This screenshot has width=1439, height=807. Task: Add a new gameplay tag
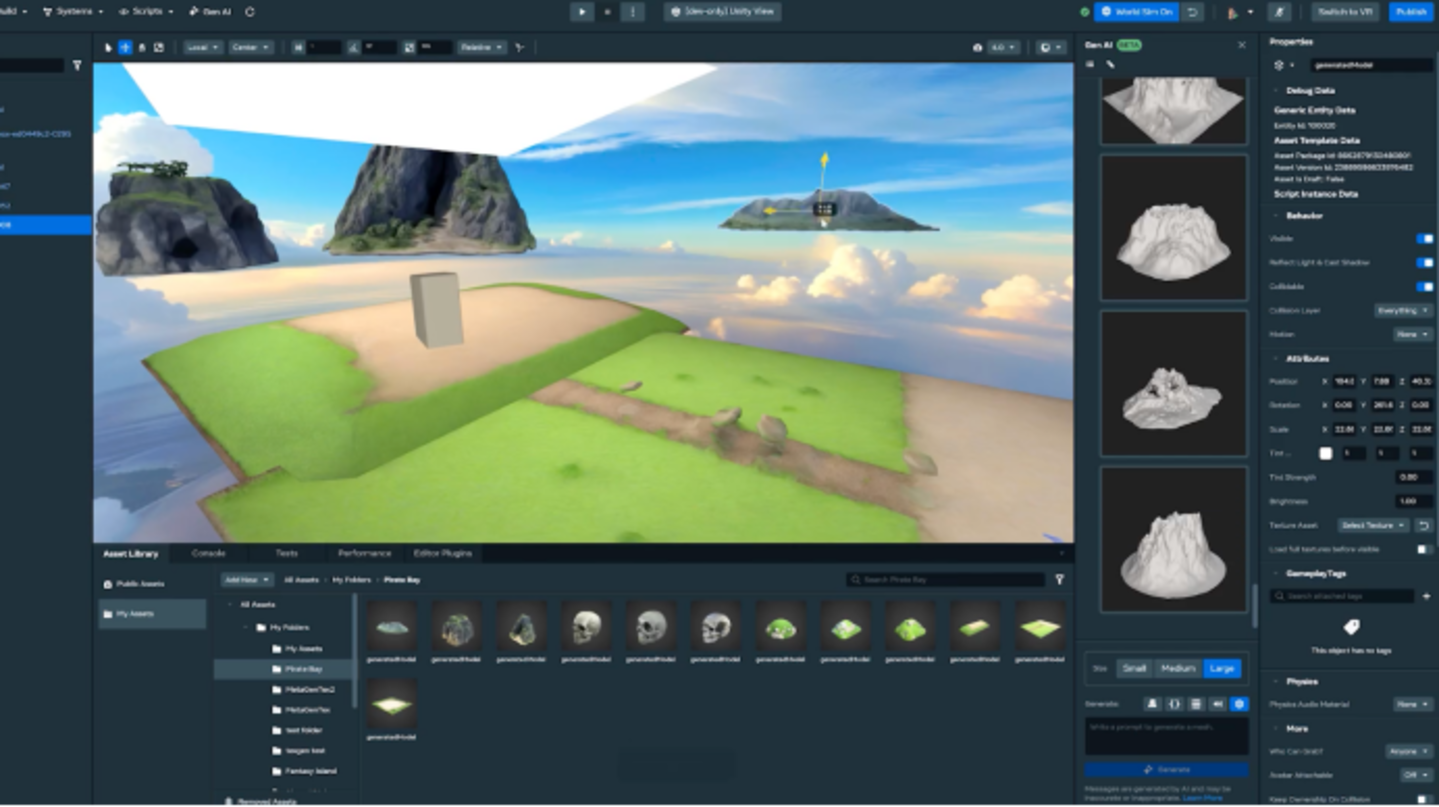click(1426, 596)
